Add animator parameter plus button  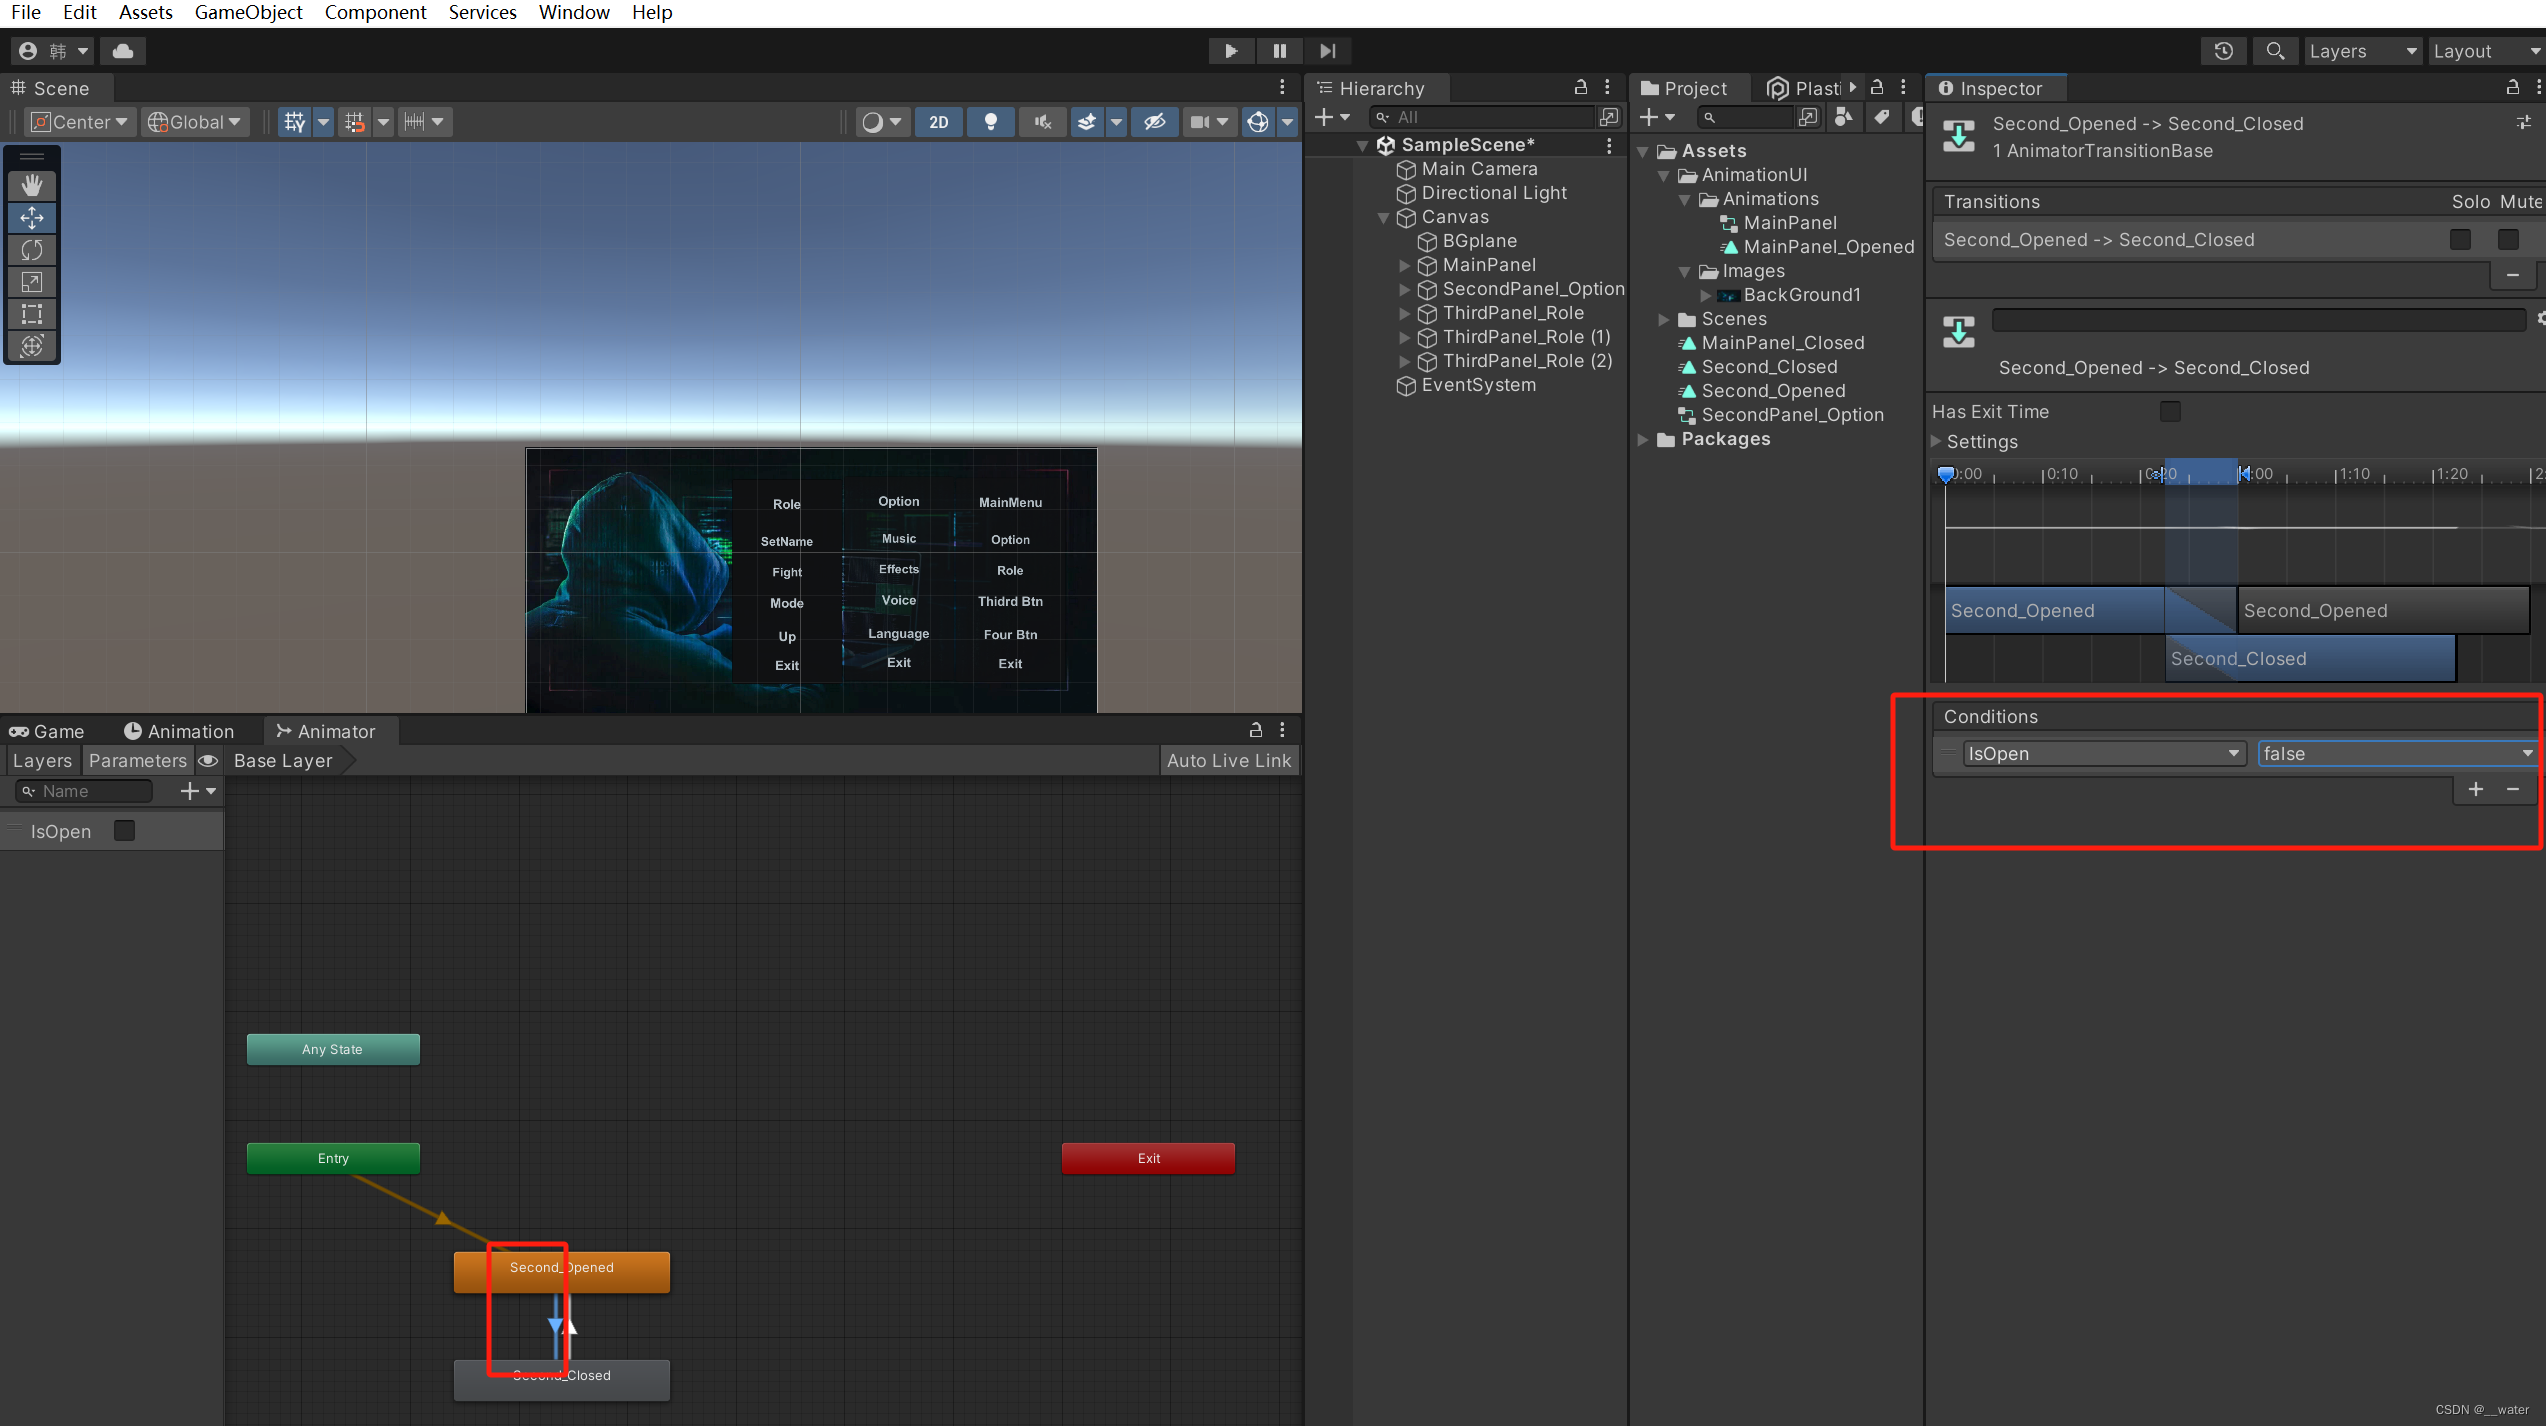[x=197, y=791]
